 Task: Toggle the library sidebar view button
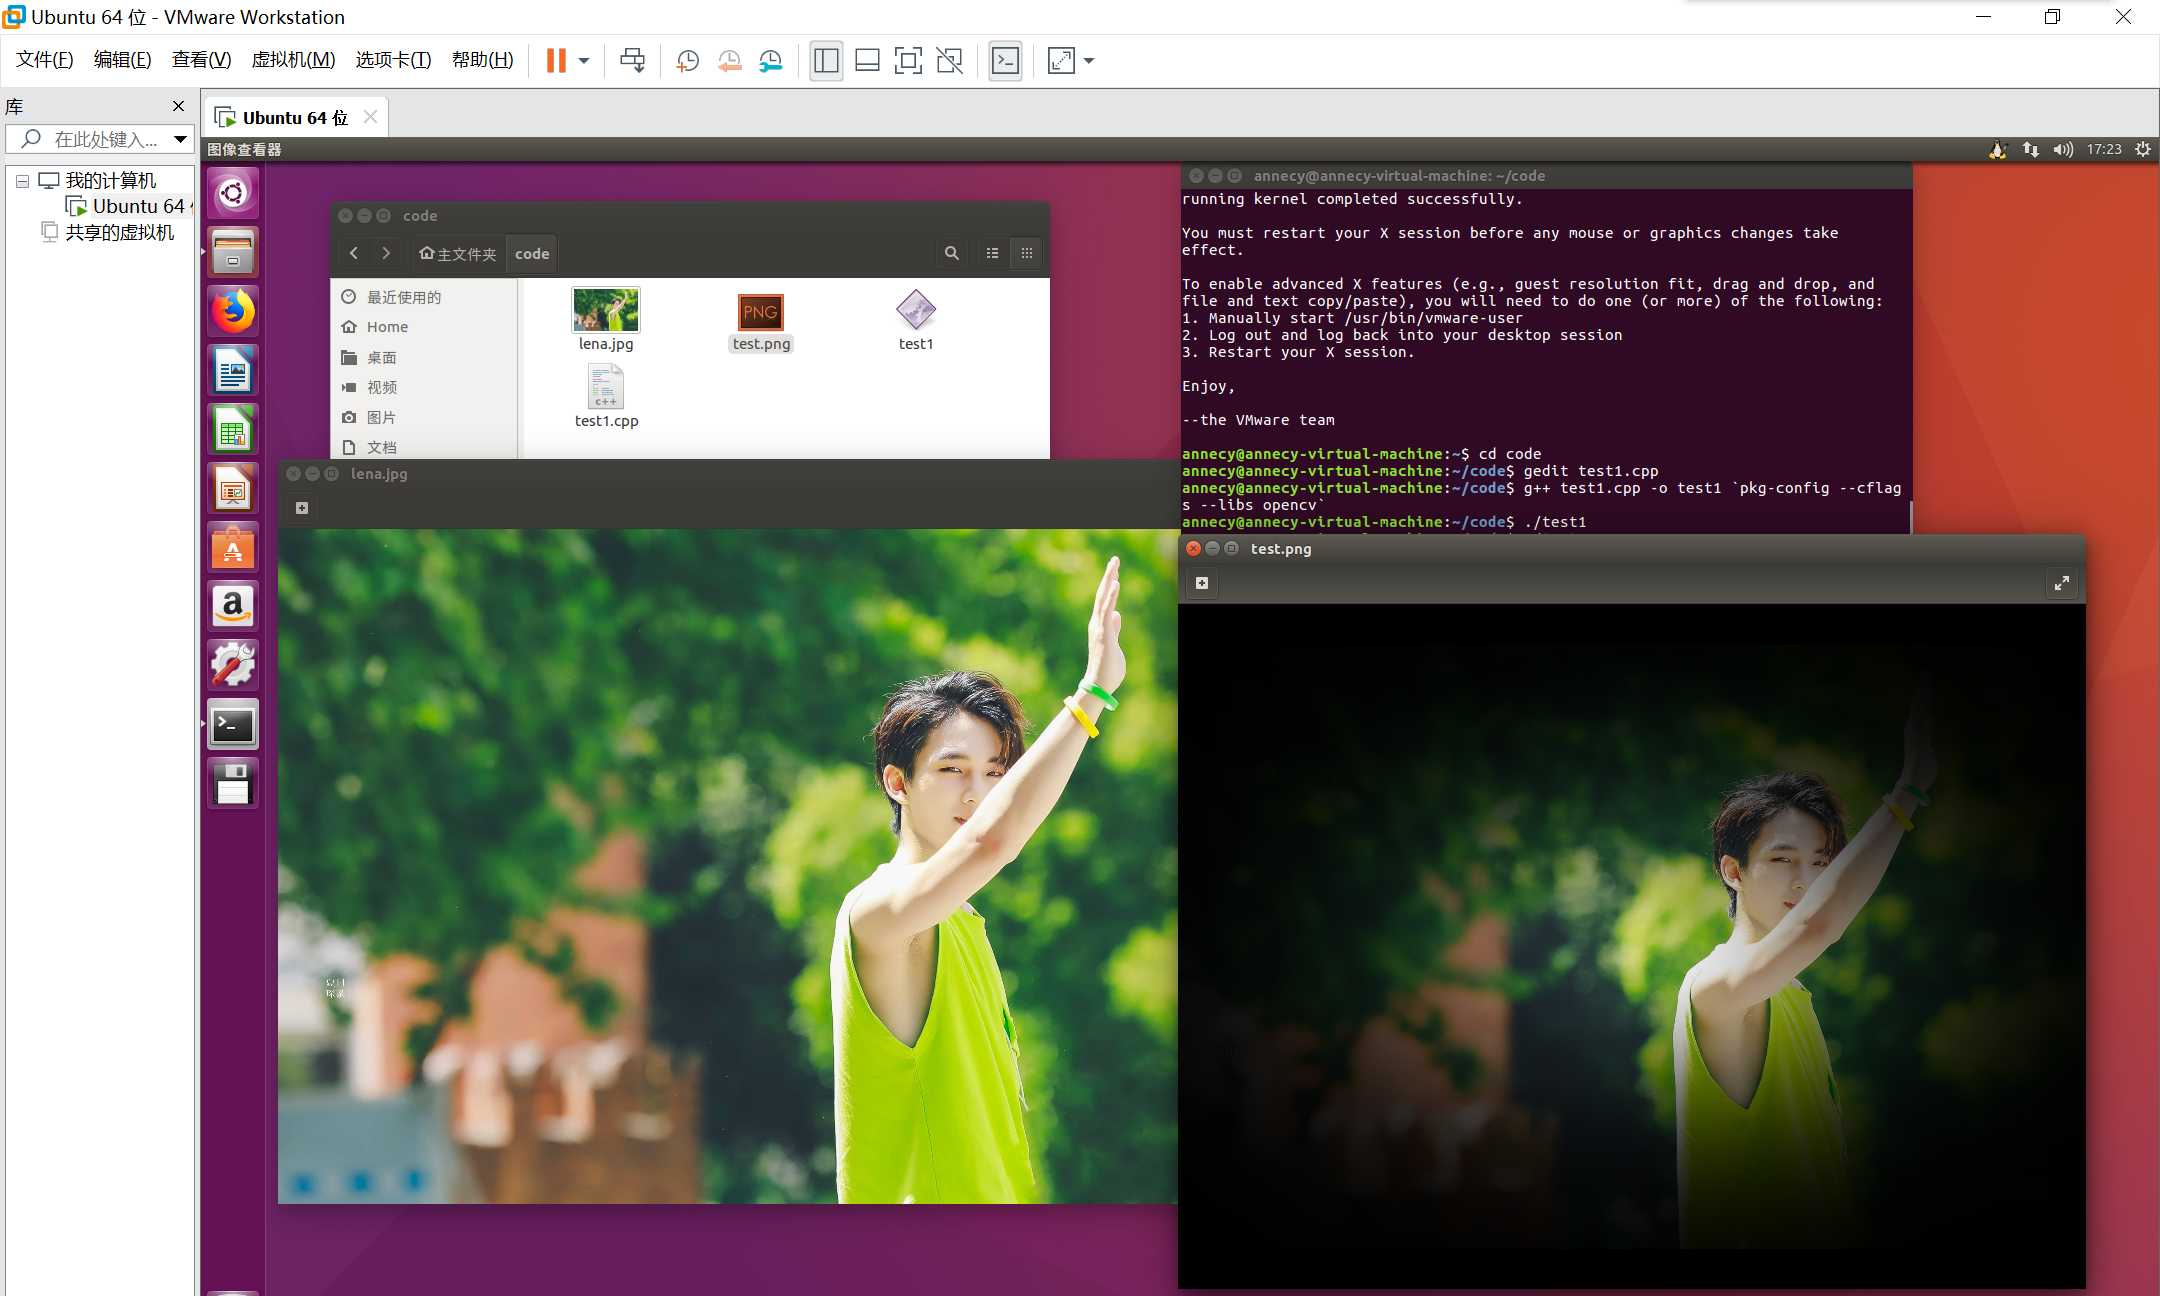tap(826, 61)
